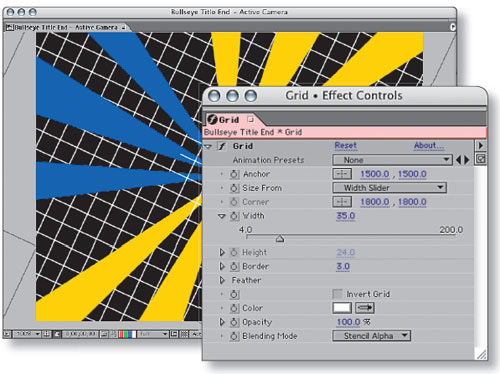Click the Blending Mode stopwatch icon

click(x=234, y=336)
